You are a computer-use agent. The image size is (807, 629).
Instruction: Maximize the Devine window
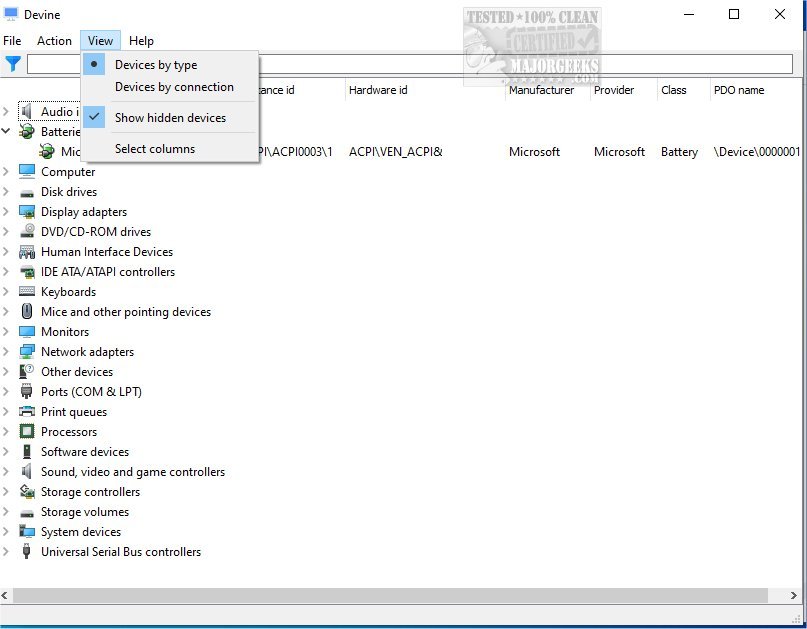point(734,14)
